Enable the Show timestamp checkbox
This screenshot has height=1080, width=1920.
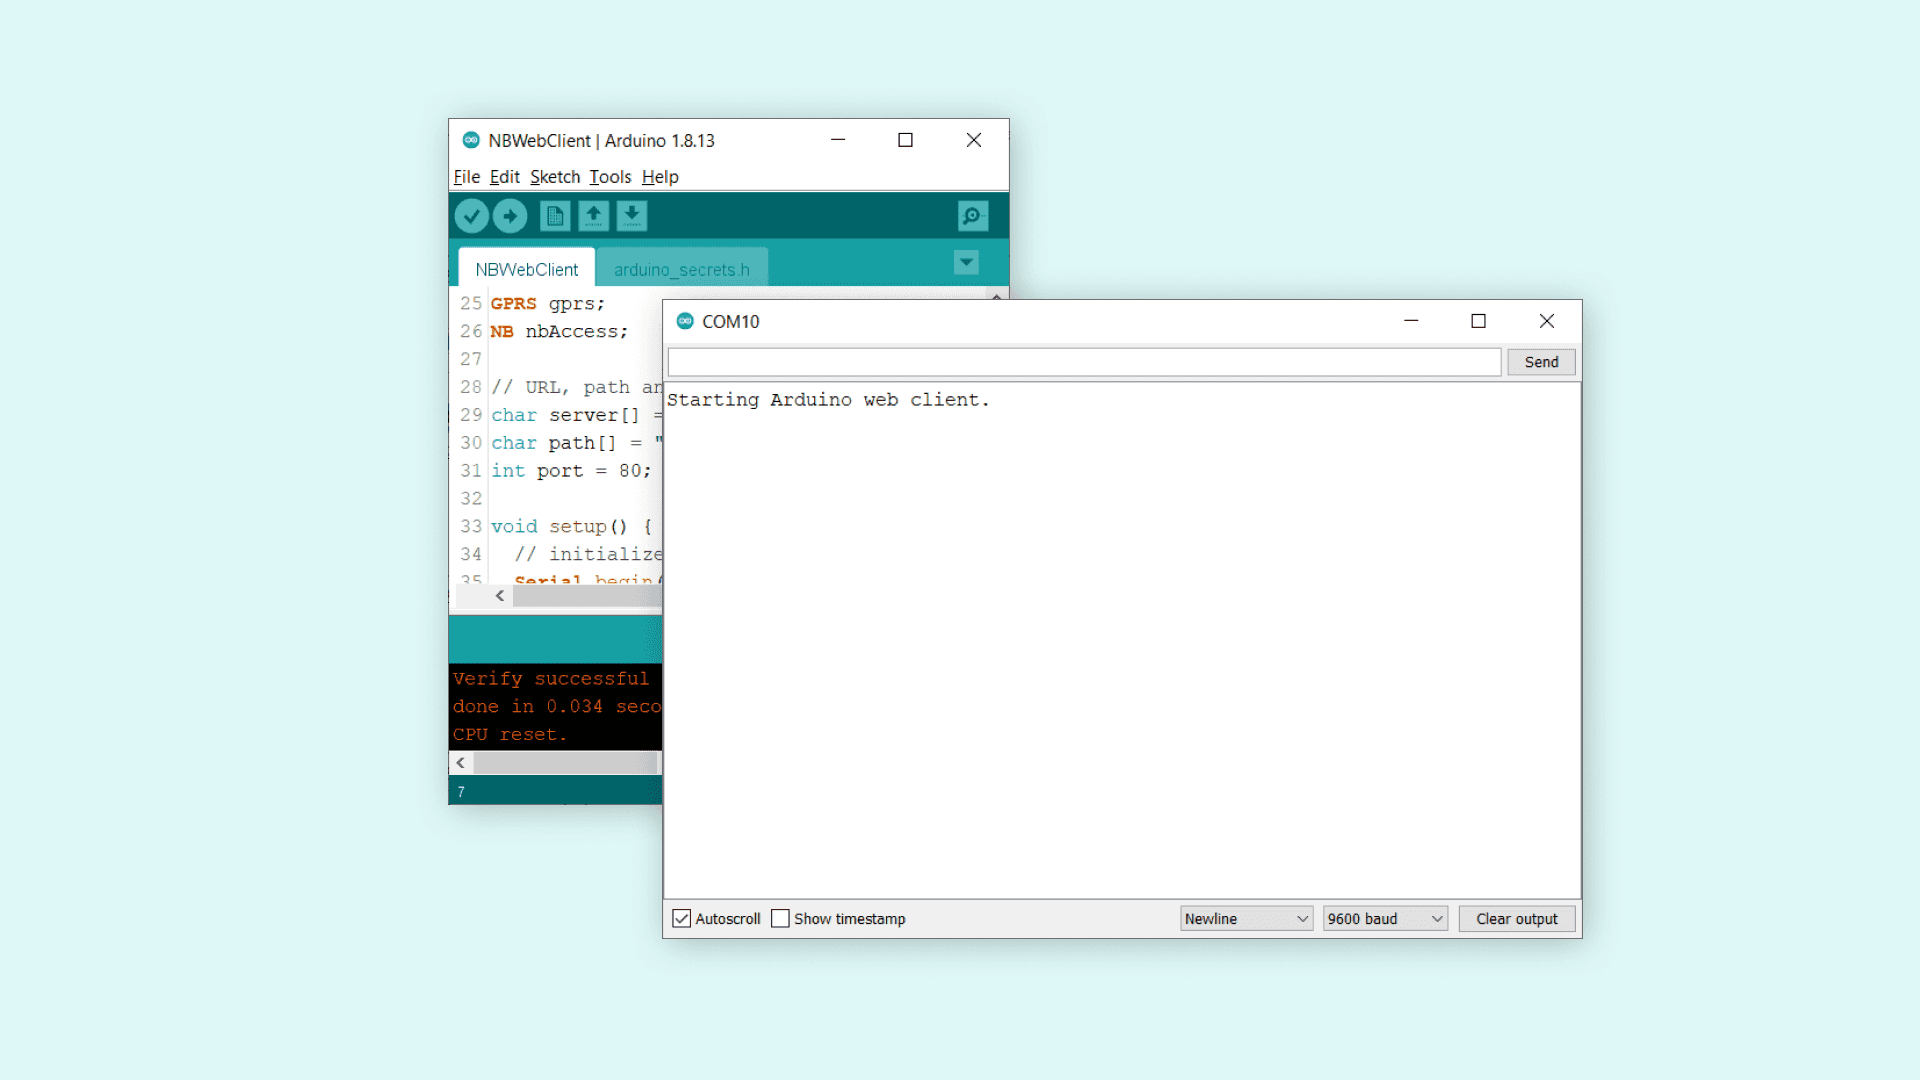point(781,919)
